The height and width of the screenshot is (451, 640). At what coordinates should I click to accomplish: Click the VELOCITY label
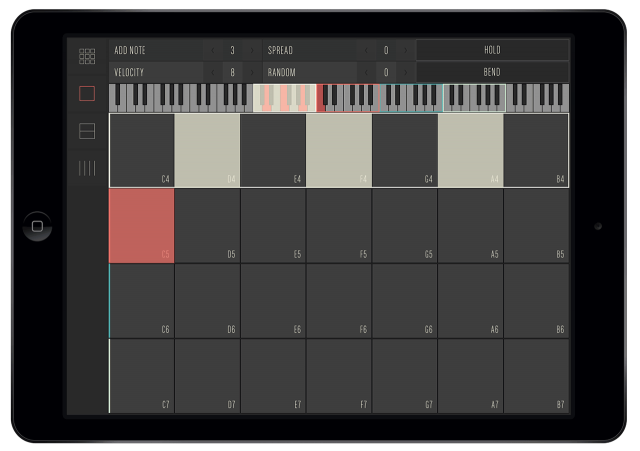coord(129,72)
